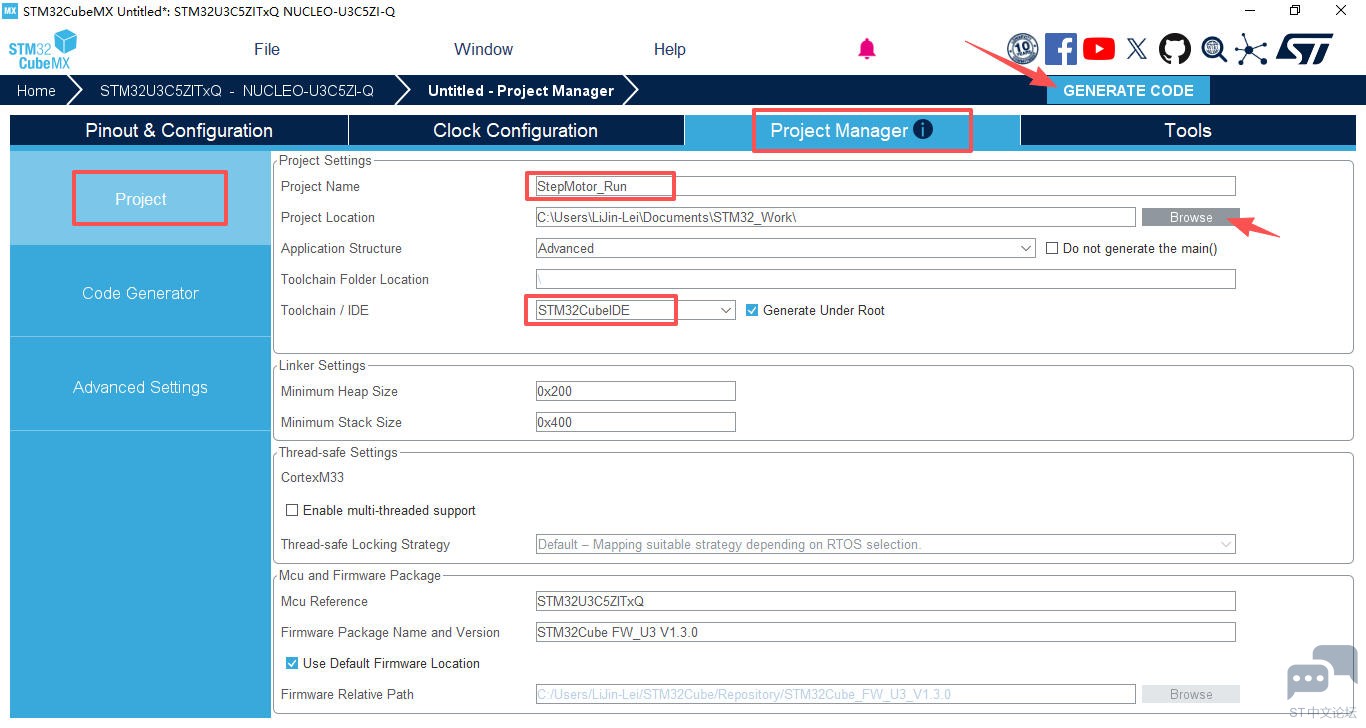Viewport: 1366px width, 728px height.
Task: Click the 'Thread-safe Locking Strategy' label
Action: click(365, 544)
